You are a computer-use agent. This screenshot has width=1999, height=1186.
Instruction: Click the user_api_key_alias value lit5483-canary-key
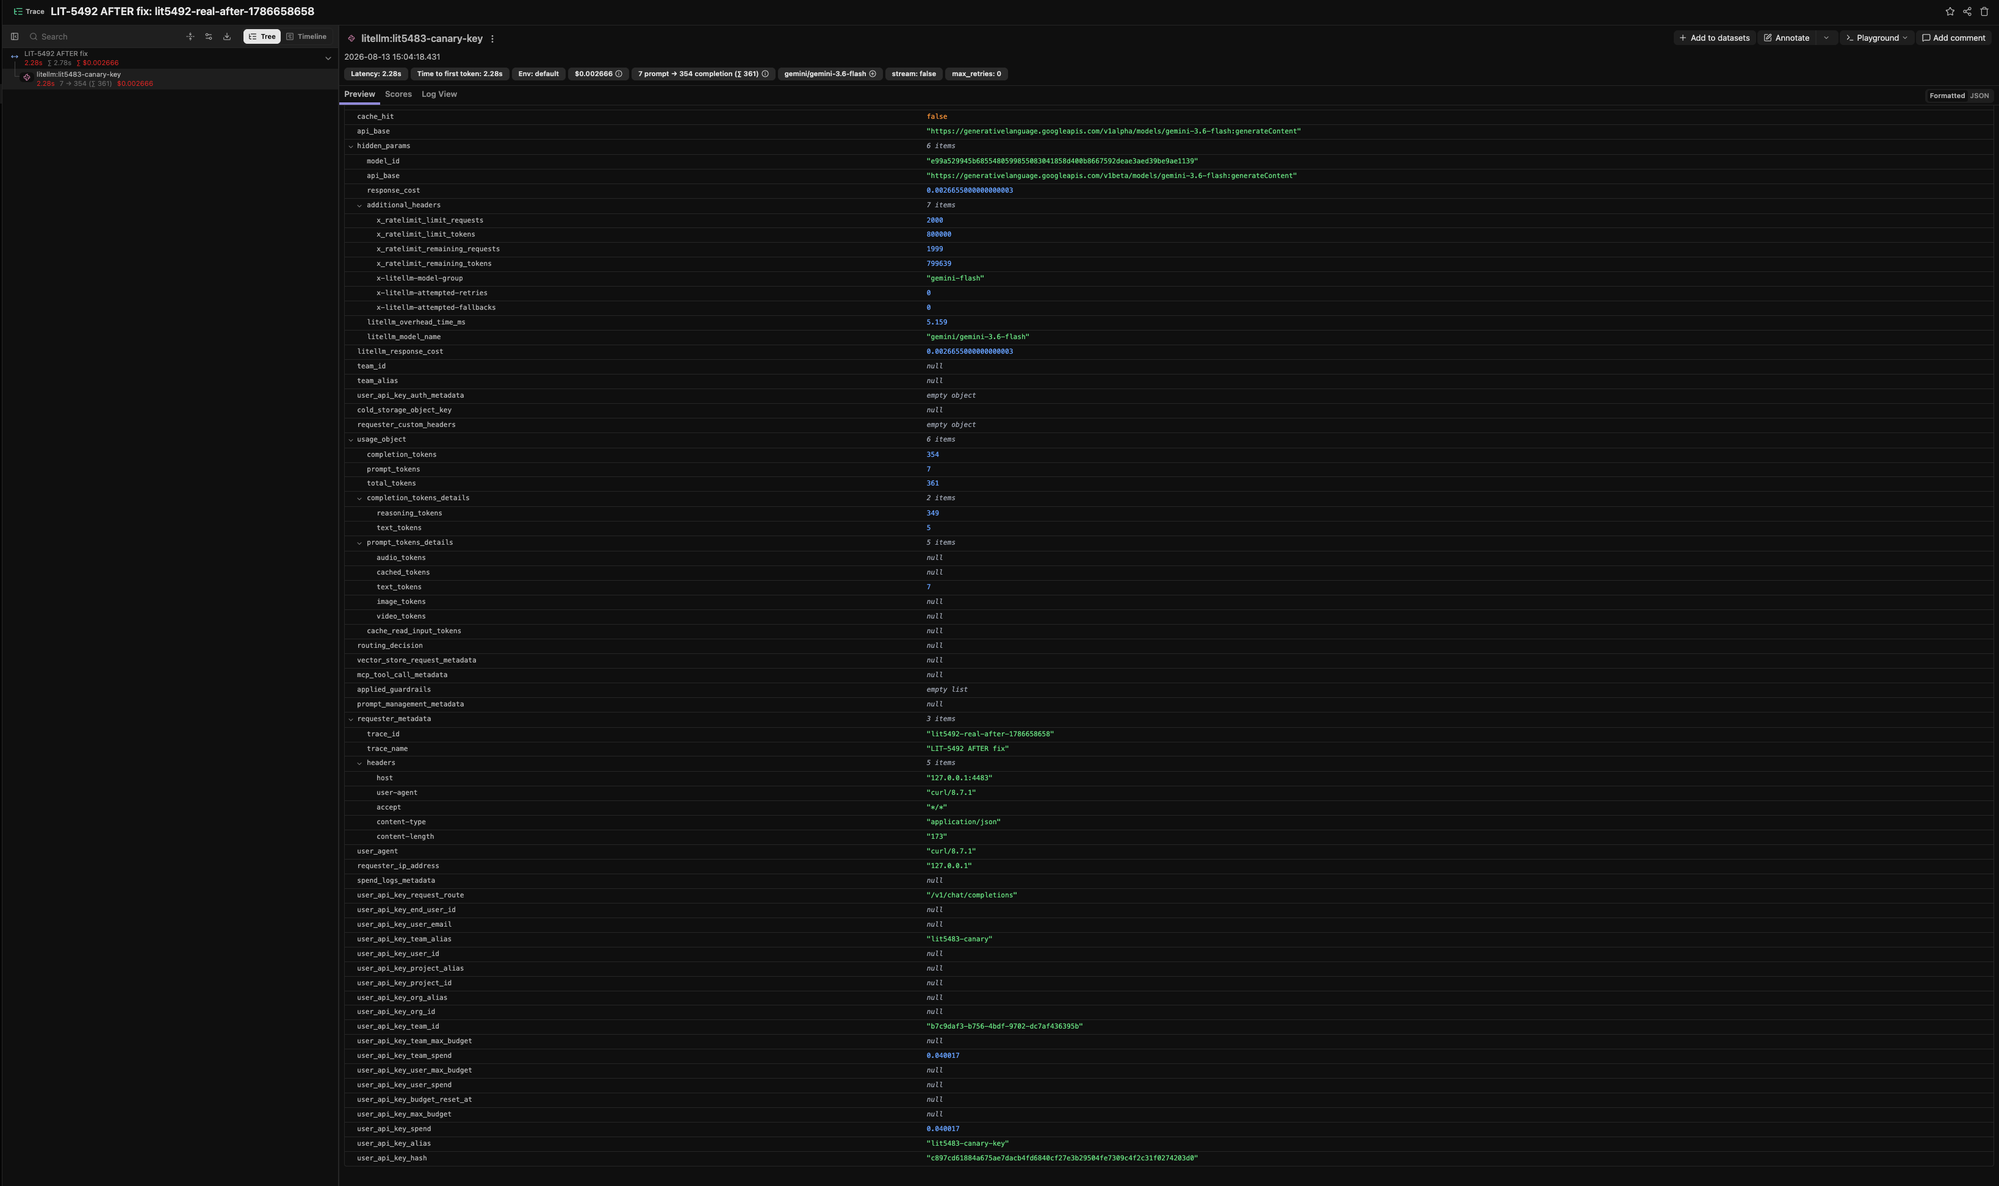pyautogui.click(x=967, y=1143)
